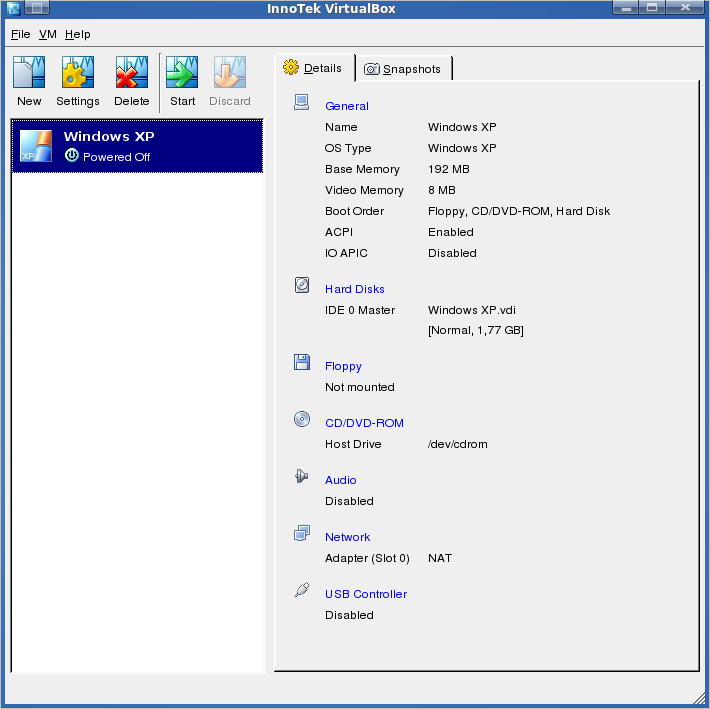Click the Audio speaker icon
710x709 pixels.
[x=302, y=477]
